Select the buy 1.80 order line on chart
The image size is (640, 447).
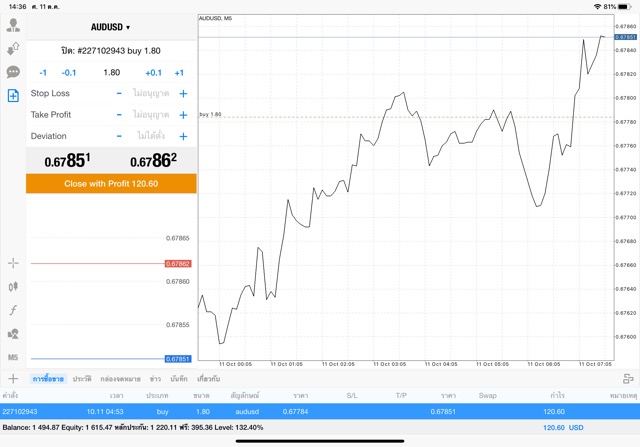click(406, 117)
